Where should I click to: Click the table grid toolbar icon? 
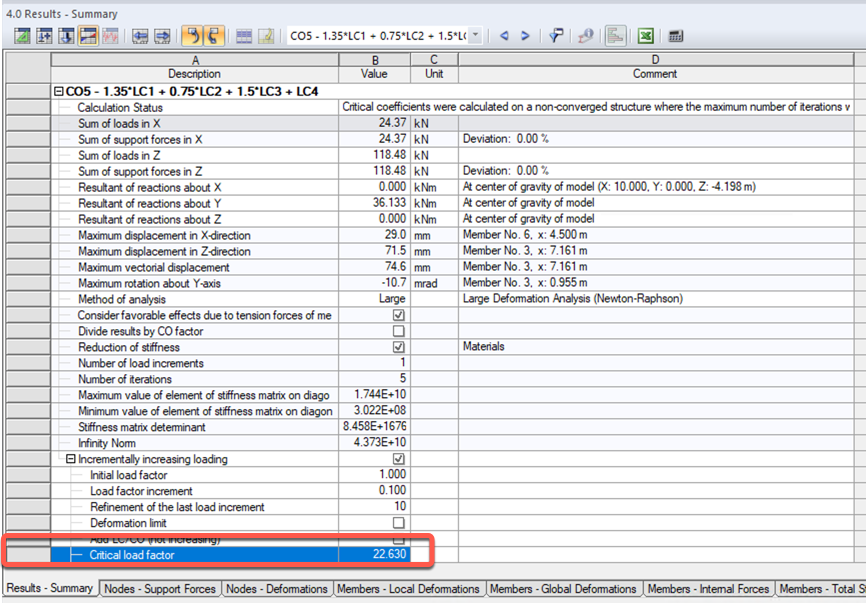[244, 36]
